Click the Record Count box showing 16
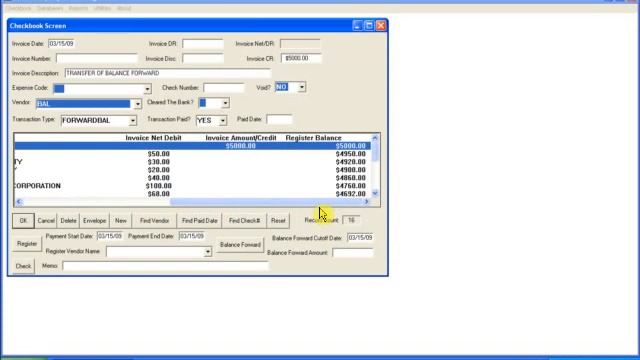This screenshot has width=640, height=360. pyautogui.click(x=351, y=220)
